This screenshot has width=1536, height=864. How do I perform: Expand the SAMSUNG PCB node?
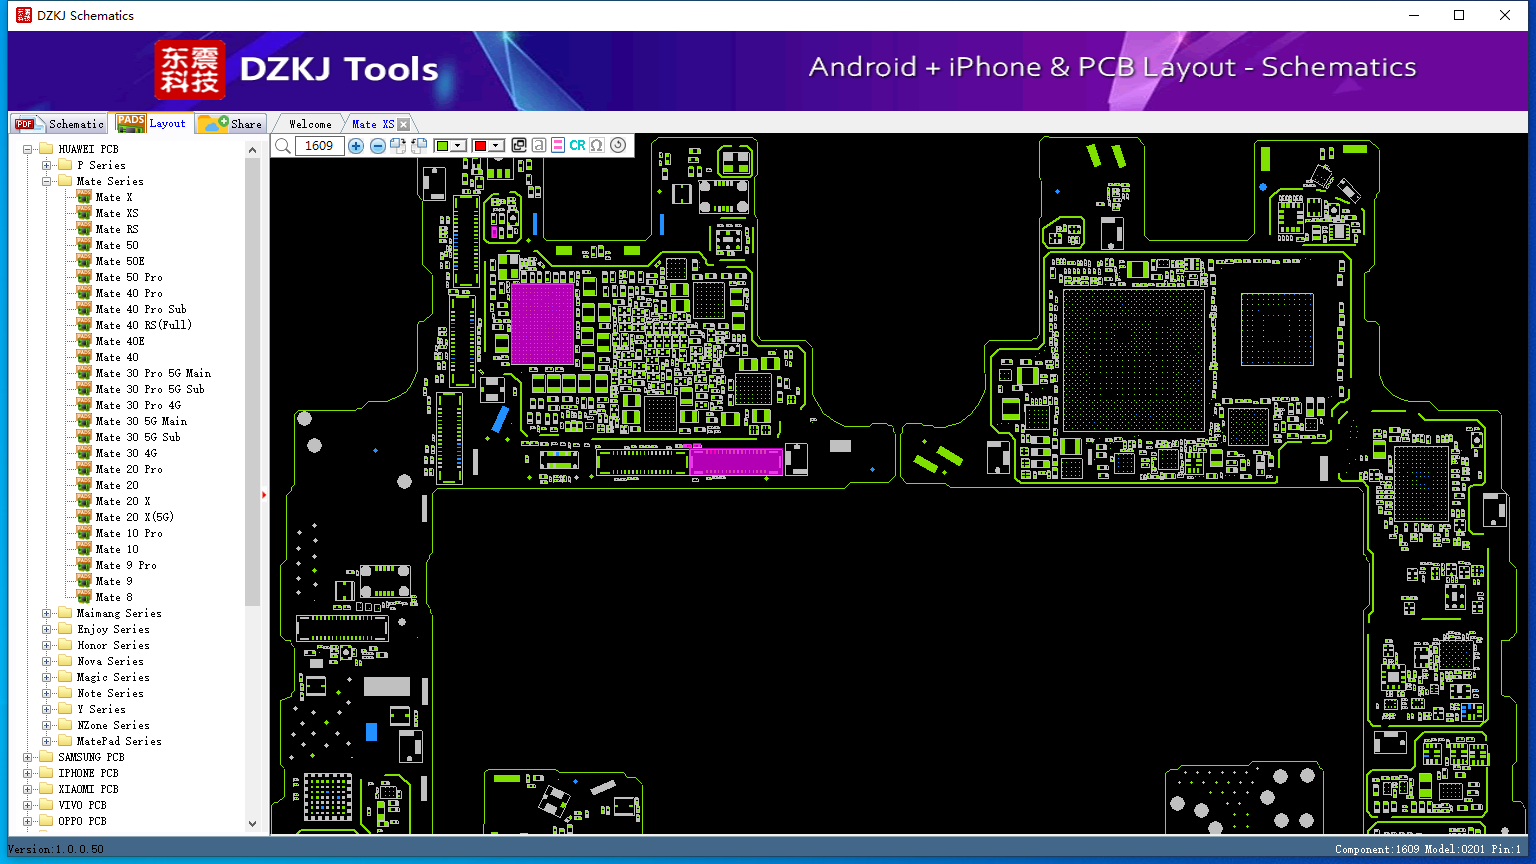(28, 757)
